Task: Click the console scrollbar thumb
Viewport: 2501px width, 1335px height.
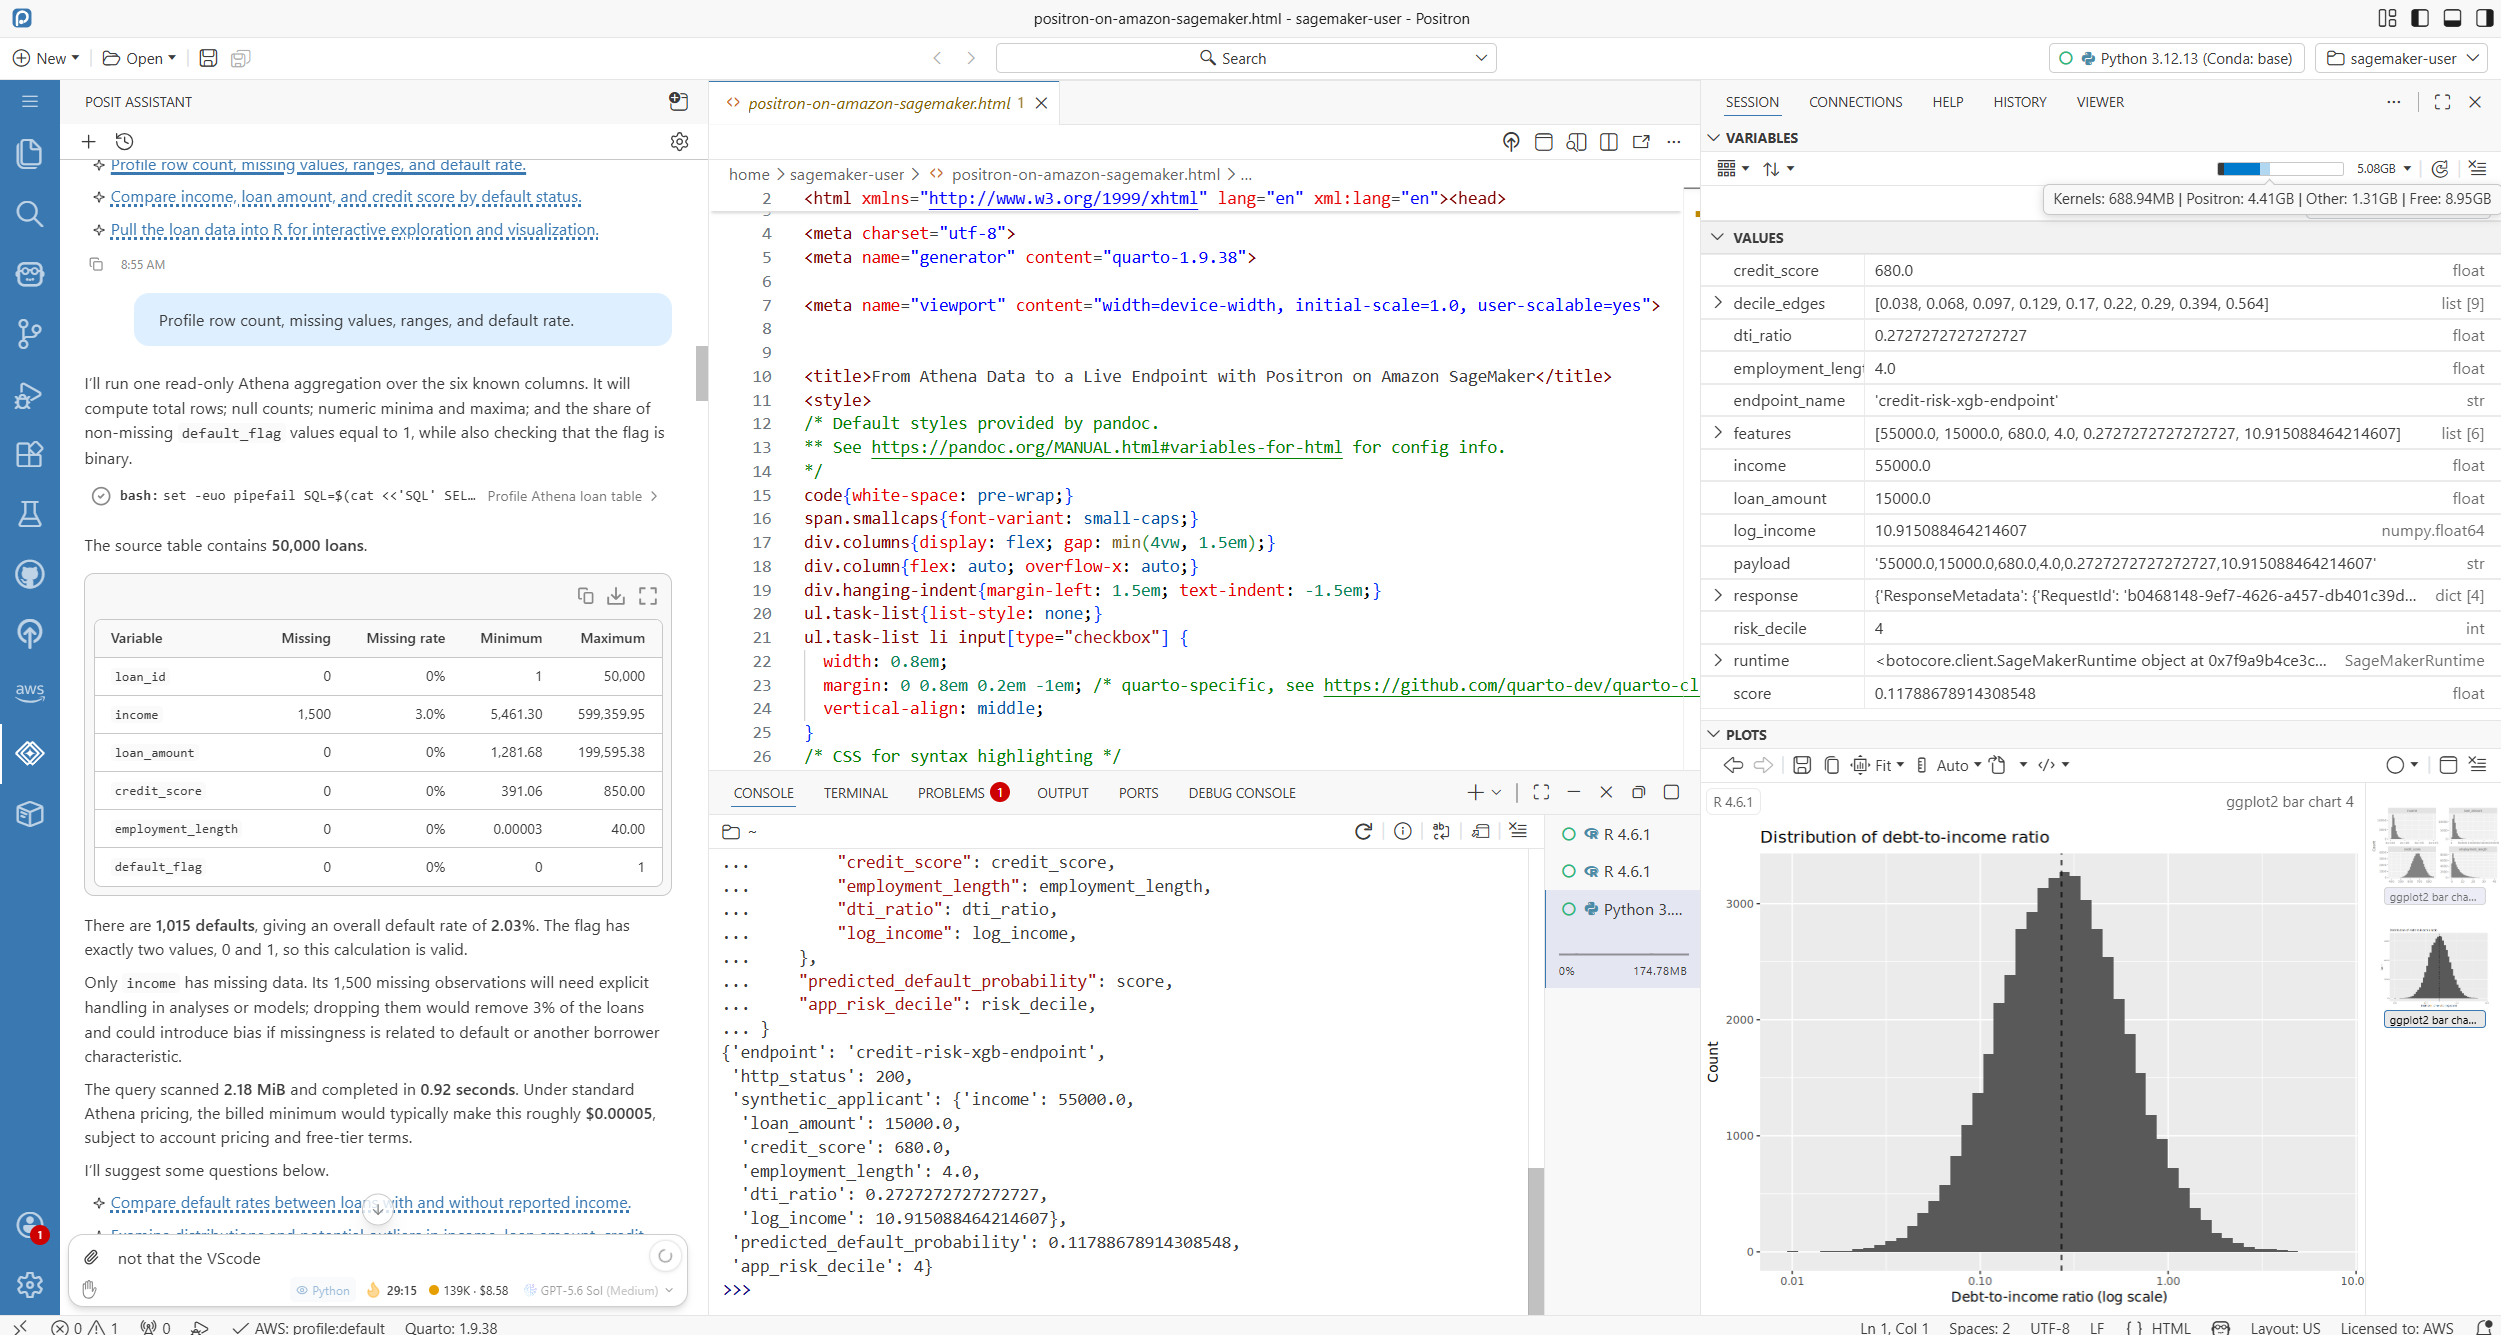Action: click(x=1536, y=1240)
